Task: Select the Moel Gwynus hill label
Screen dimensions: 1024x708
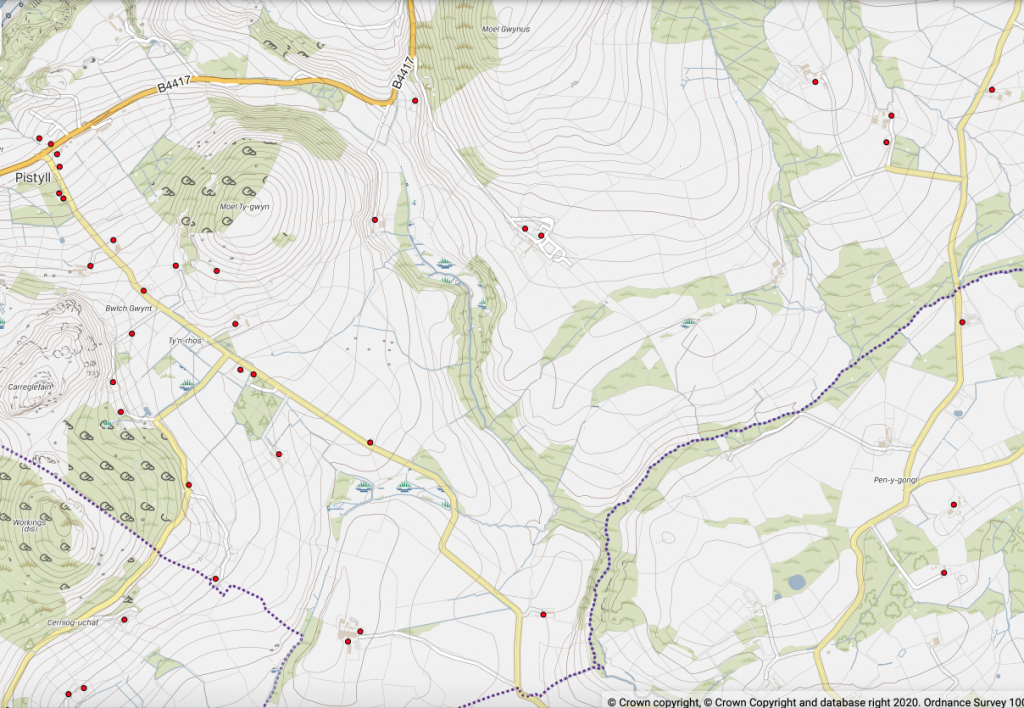Action: pos(505,30)
